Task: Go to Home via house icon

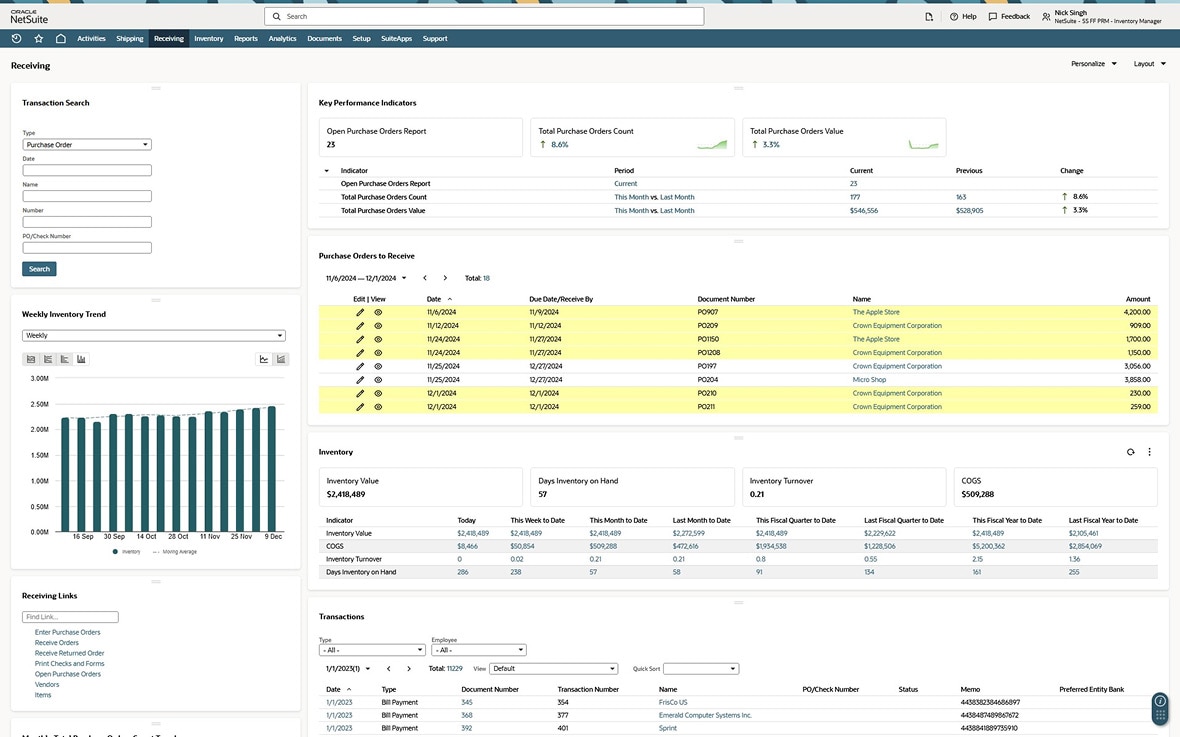Action: pos(60,39)
